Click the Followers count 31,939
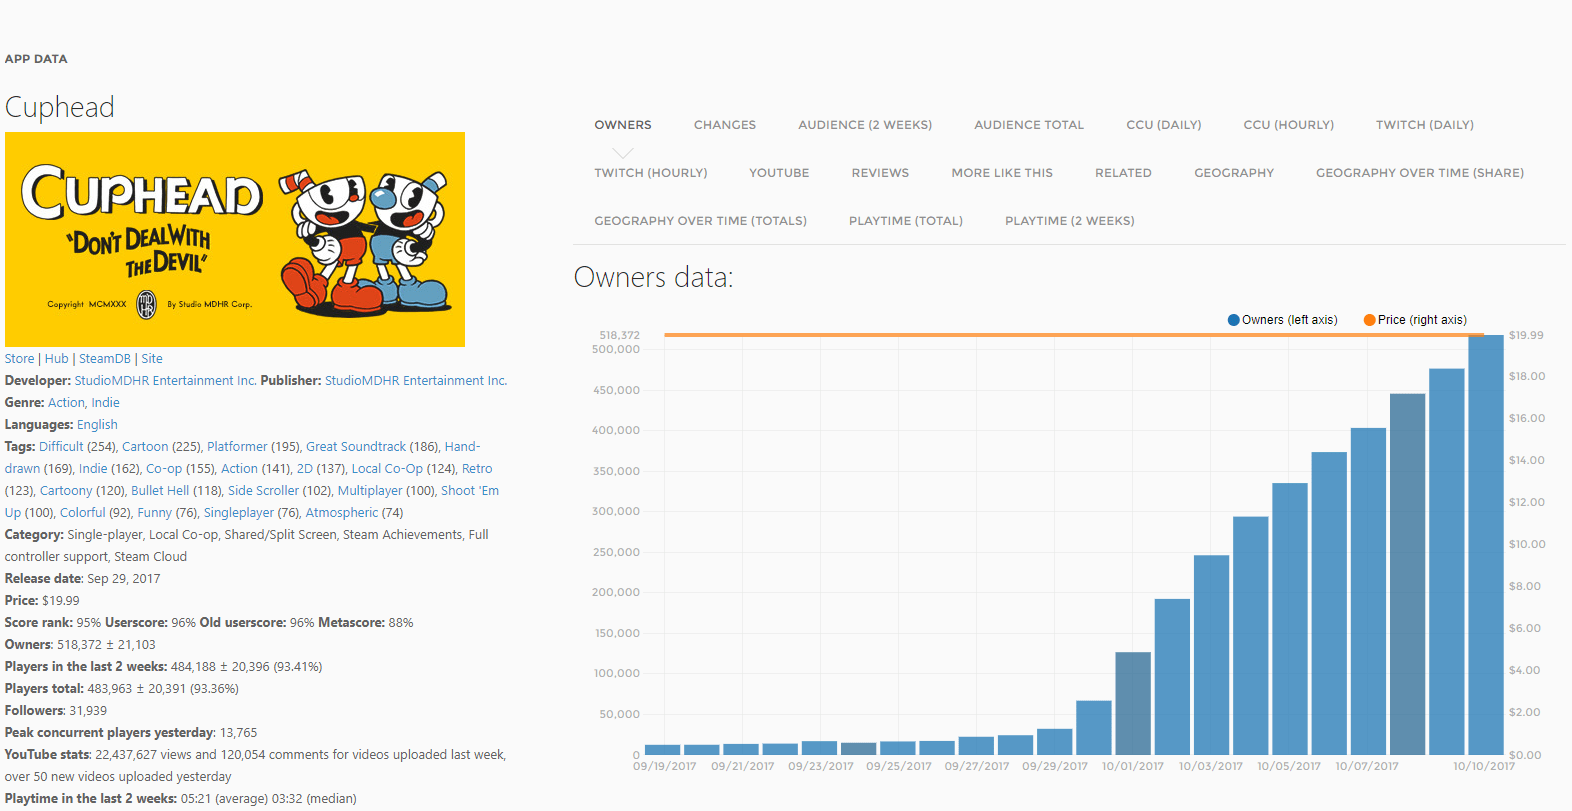 [88, 711]
